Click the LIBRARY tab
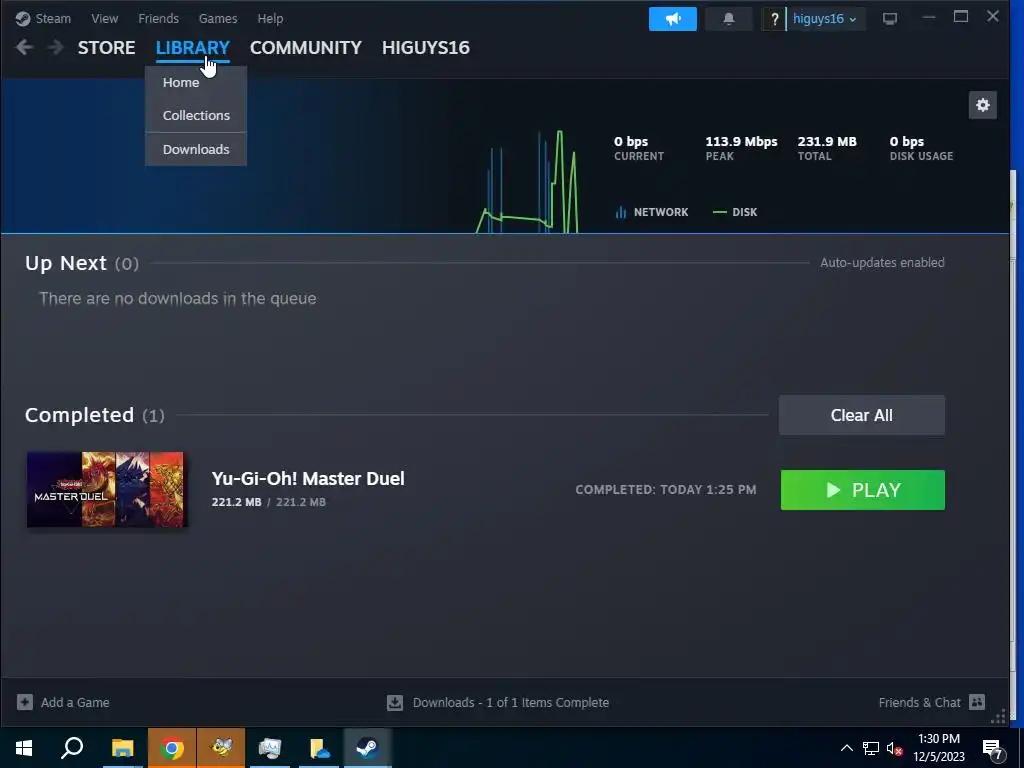 [193, 48]
